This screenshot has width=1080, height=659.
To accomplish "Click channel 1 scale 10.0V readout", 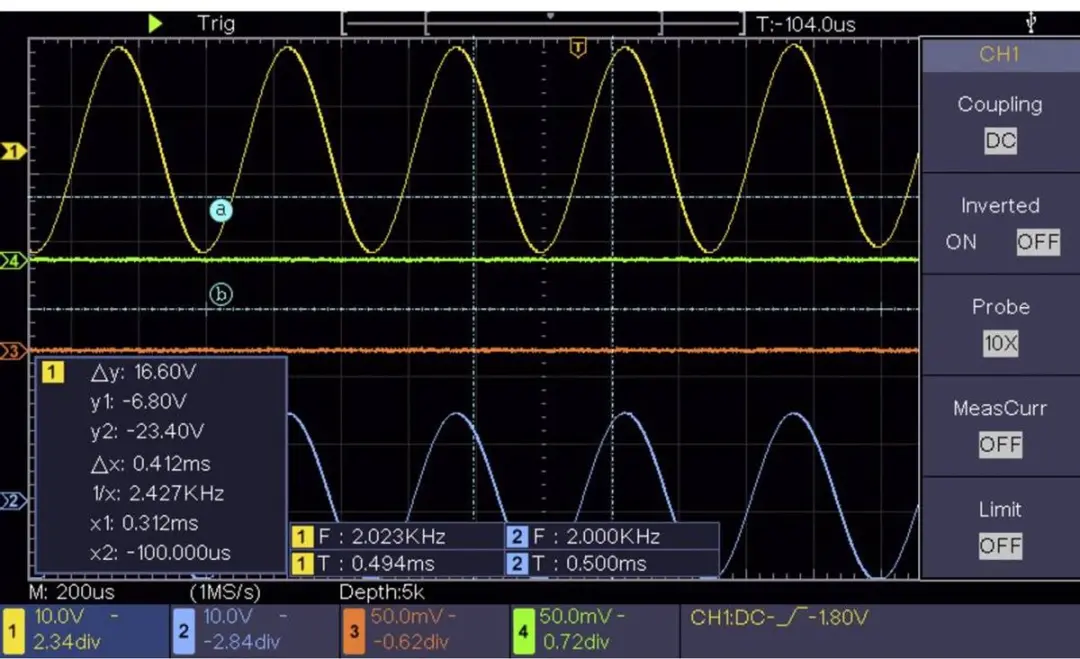I will point(59,616).
